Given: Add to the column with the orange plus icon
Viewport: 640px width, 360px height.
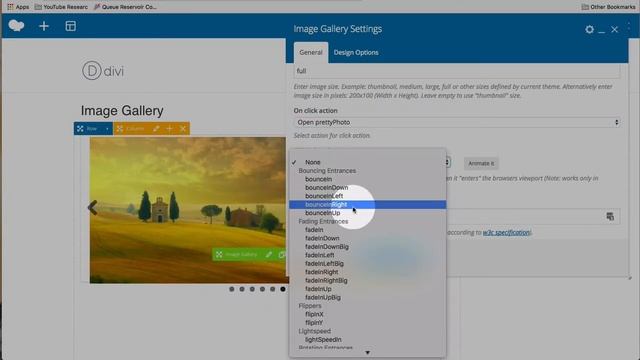Looking at the screenshot, I should pos(169,129).
